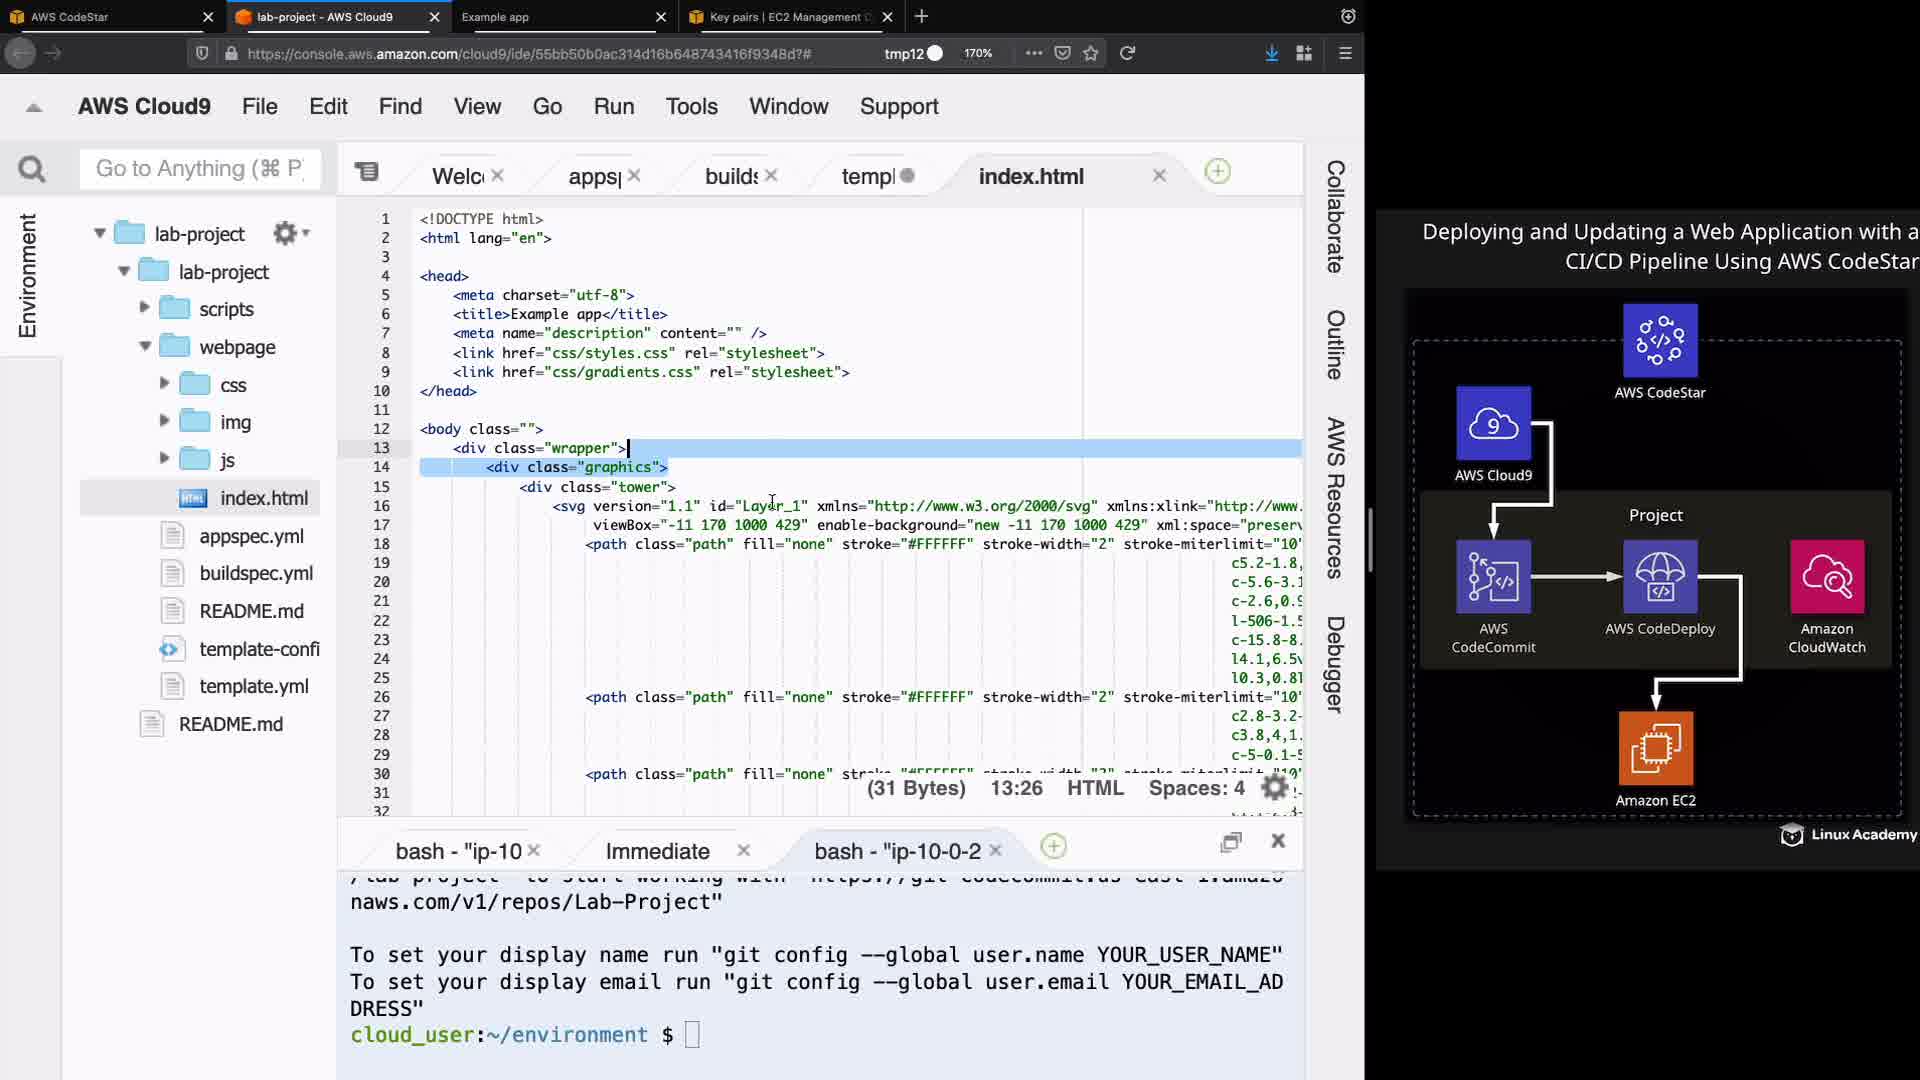Viewport: 1920px width, 1080px height.
Task: Bookmark this page with the star icon
Action: point(1091,53)
